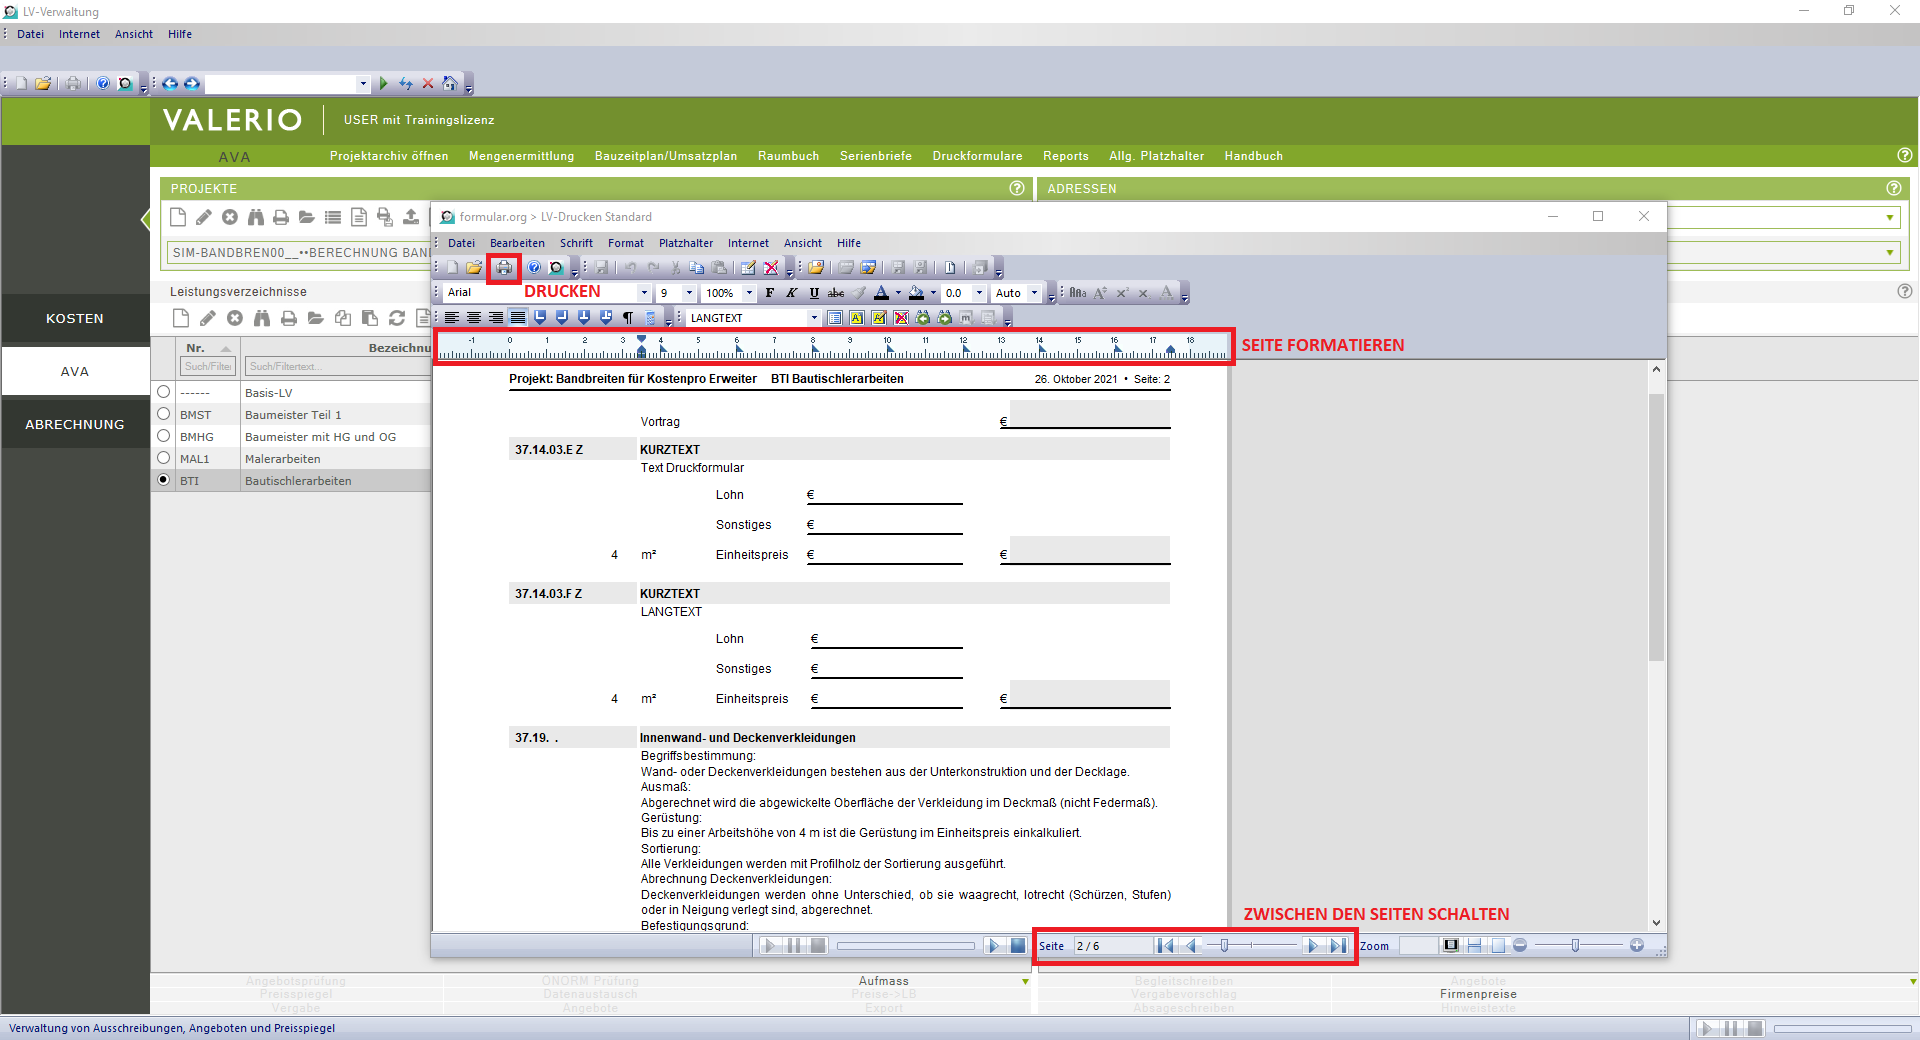
Task: Select the BMST Baumeister Teil 1 radio button
Action: (x=164, y=414)
